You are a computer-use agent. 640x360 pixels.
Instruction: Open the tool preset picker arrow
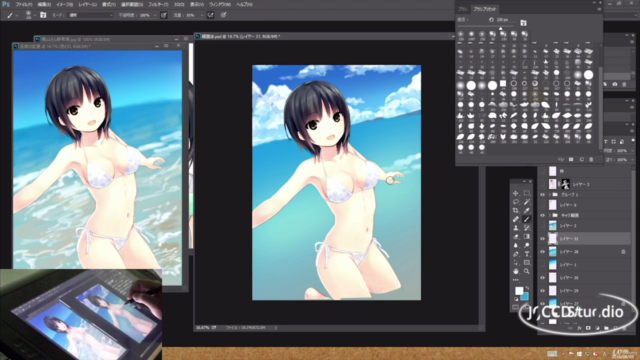(16, 15)
